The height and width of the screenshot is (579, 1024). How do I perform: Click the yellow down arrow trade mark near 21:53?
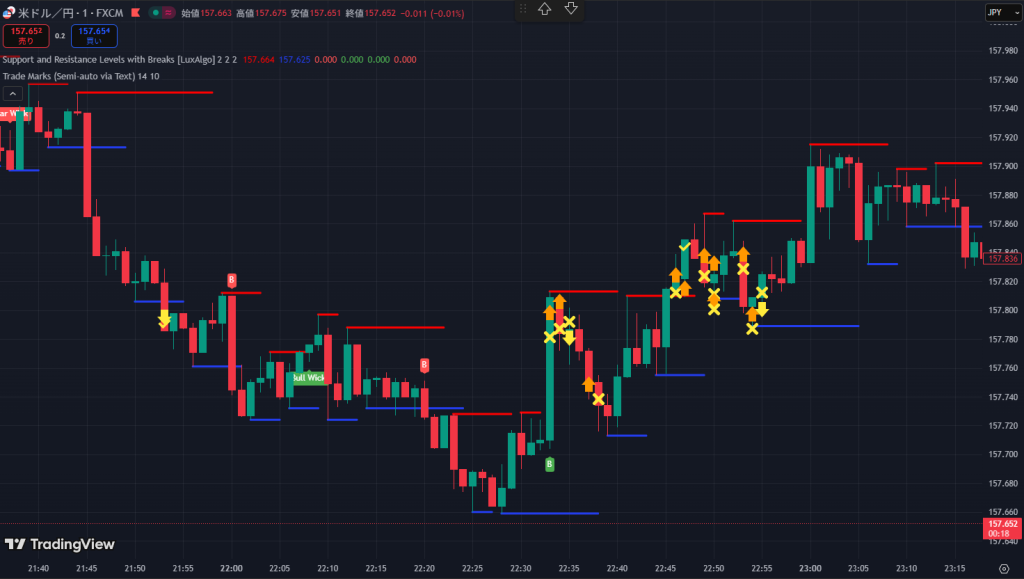coord(164,318)
